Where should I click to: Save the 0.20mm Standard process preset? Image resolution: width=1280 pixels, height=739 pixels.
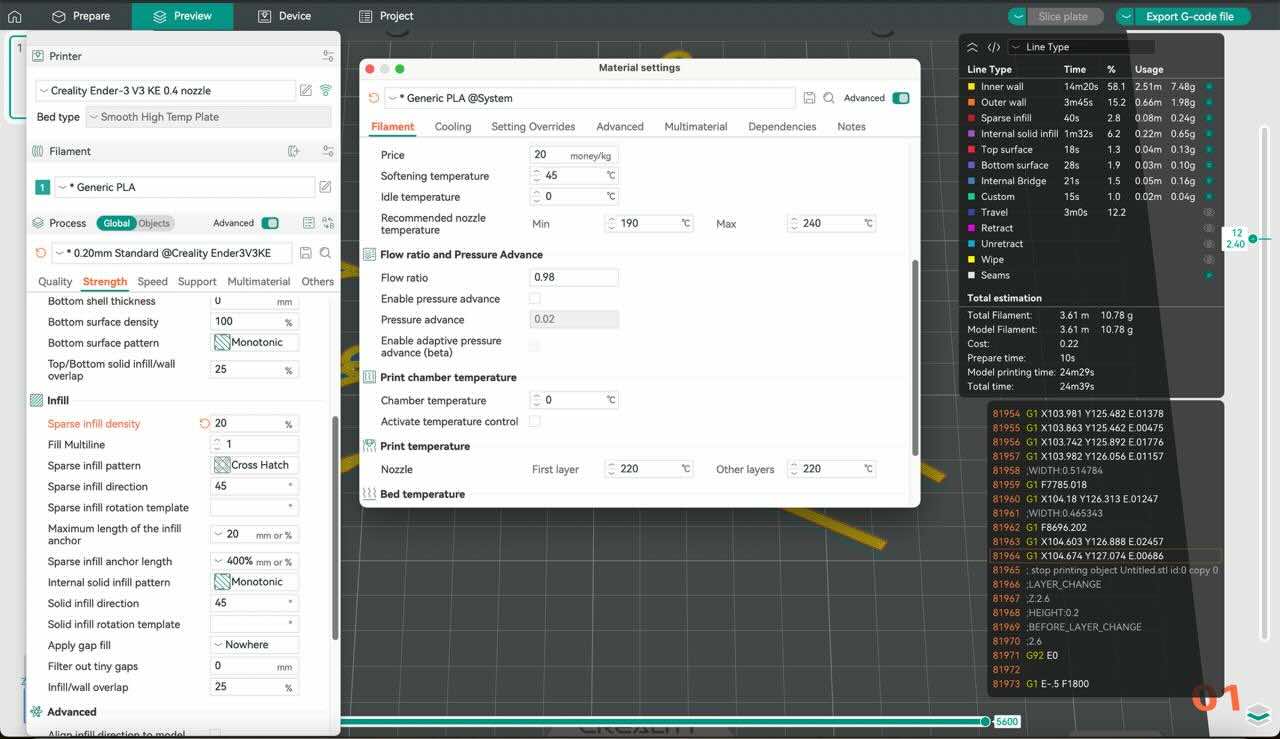[x=306, y=253]
